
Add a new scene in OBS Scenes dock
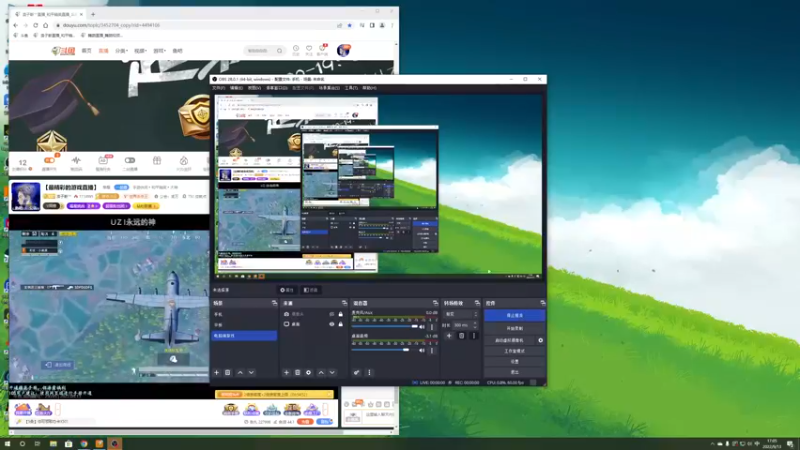tap(216, 372)
